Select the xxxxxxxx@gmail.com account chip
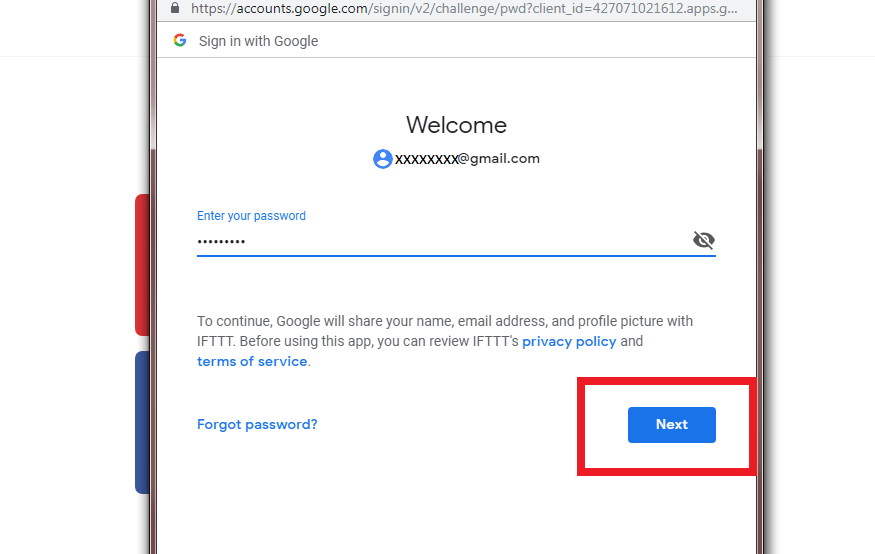This screenshot has height=554, width=875. pyautogui.click(x=456, y=159)
